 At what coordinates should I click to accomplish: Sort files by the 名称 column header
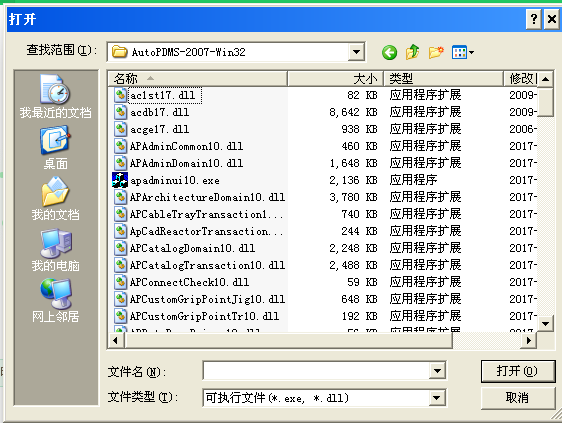tap(197, 79)
